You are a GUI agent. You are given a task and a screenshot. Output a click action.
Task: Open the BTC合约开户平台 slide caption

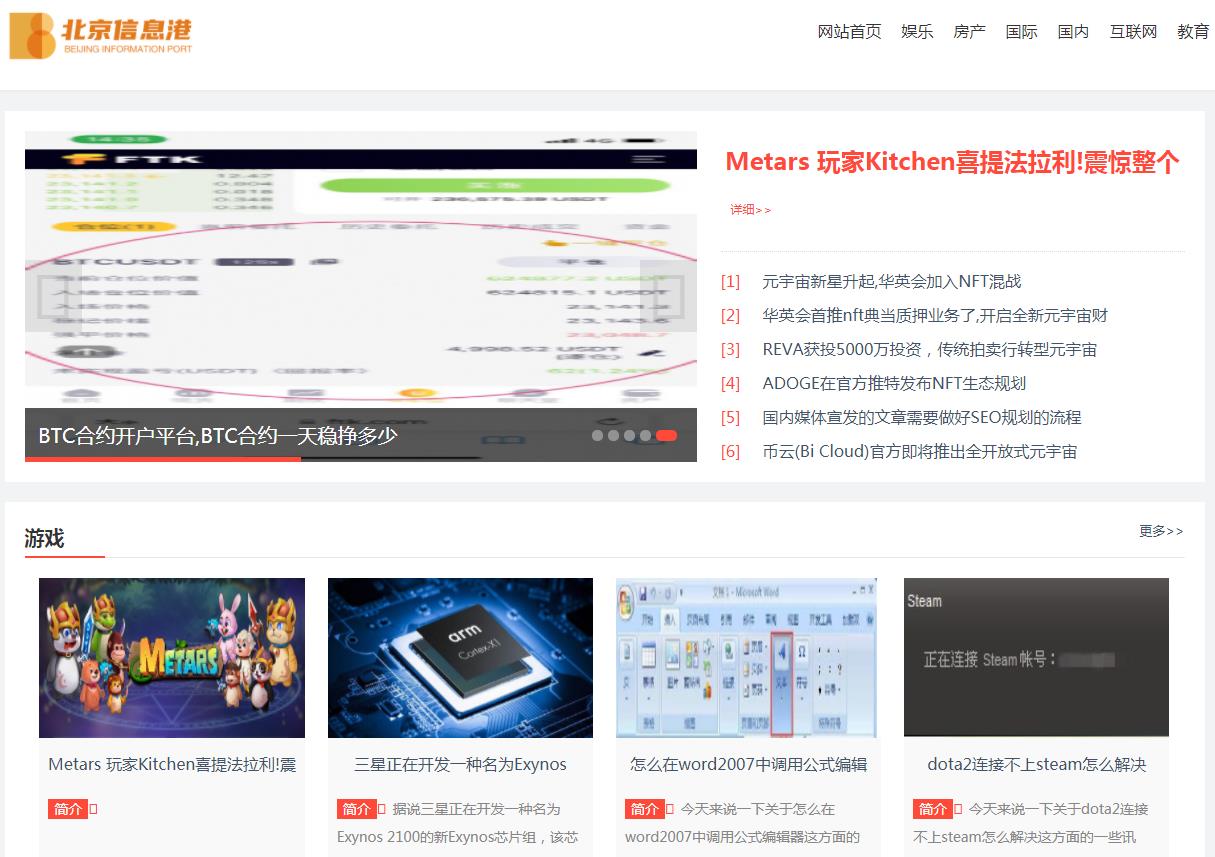pyautogui.click(x=218, y=436)
